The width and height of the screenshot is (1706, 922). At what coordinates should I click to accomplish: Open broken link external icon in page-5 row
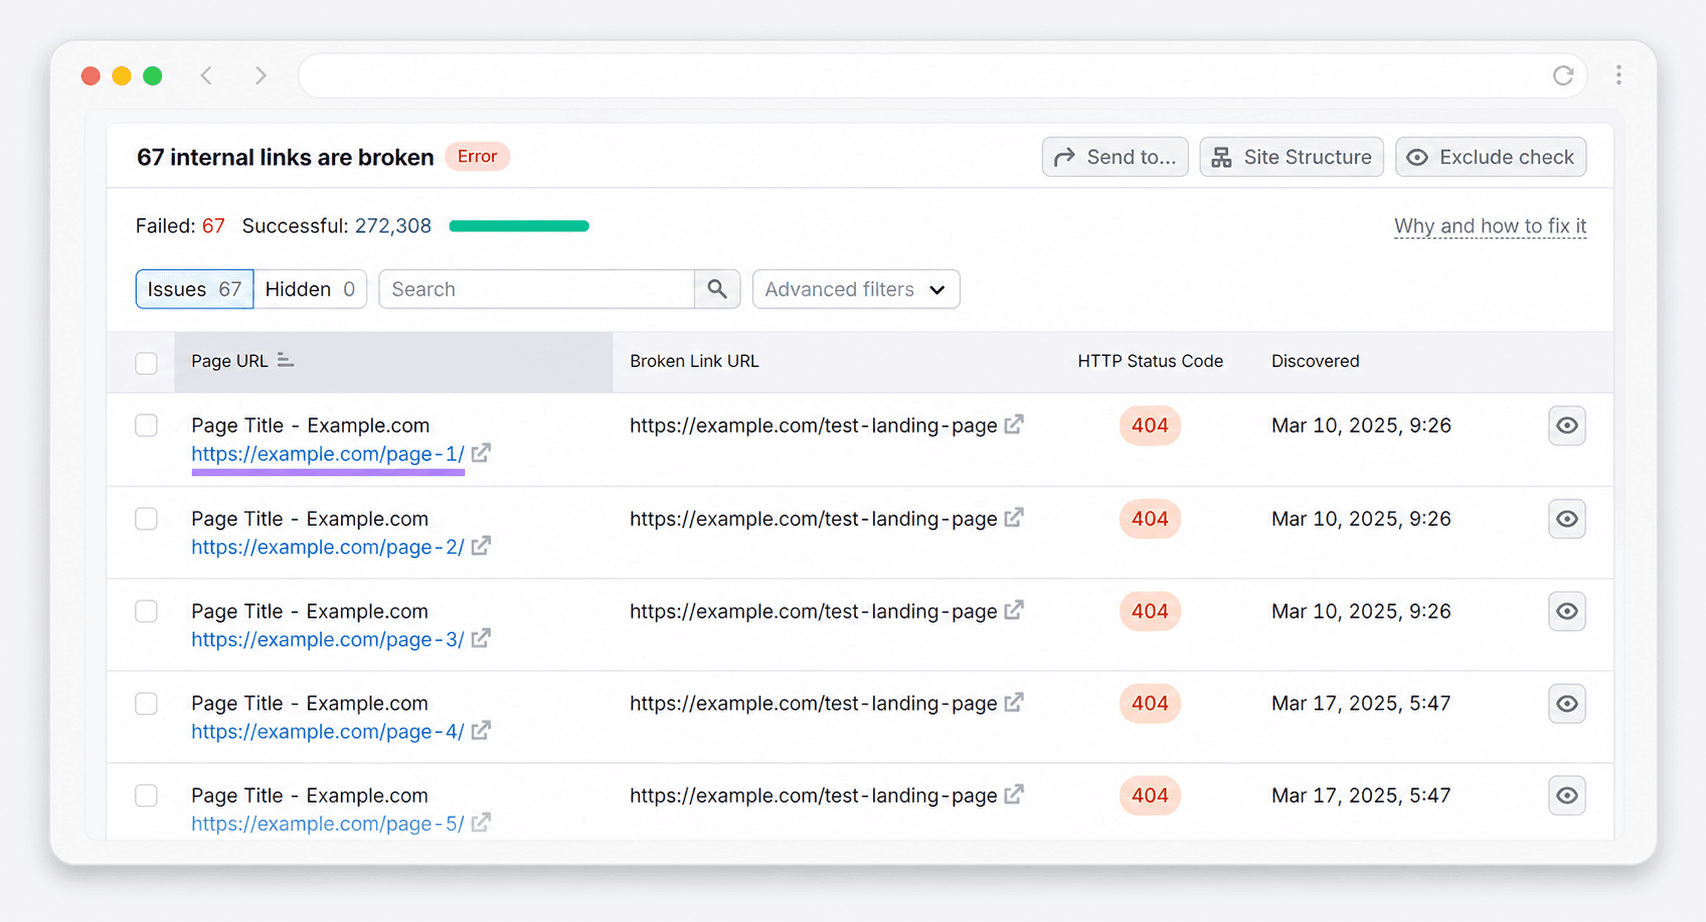pyautogui.click(x=1014, y=794)
